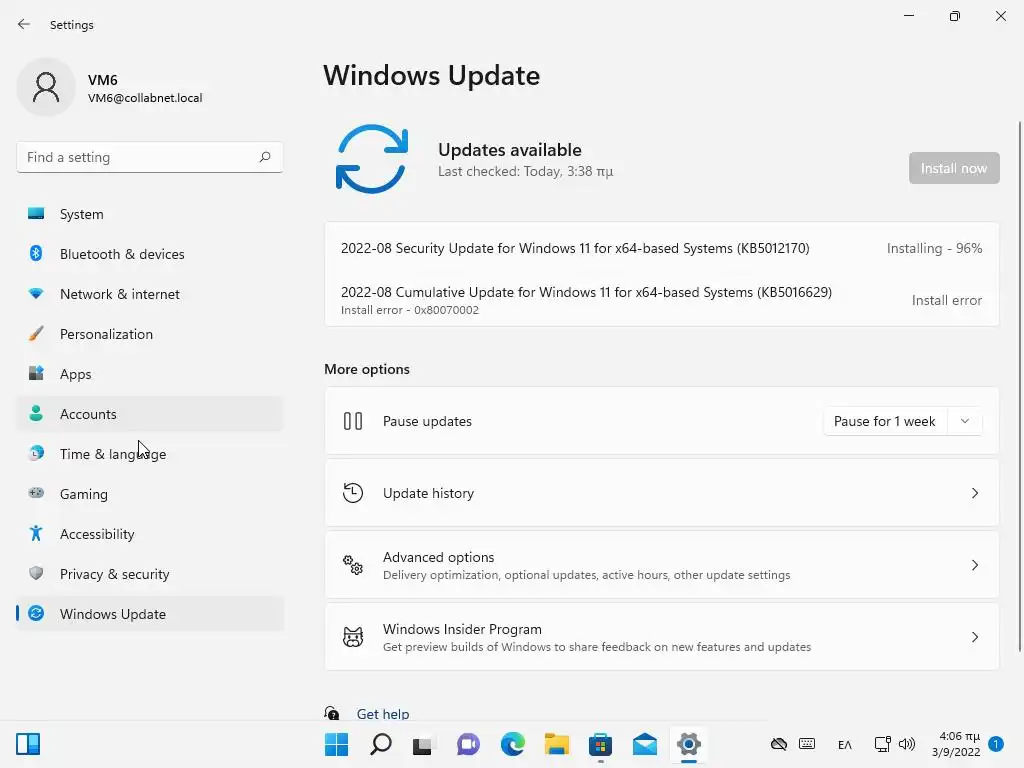
Task: Click the back arrow in Settings
Action: tap(24, 24)
